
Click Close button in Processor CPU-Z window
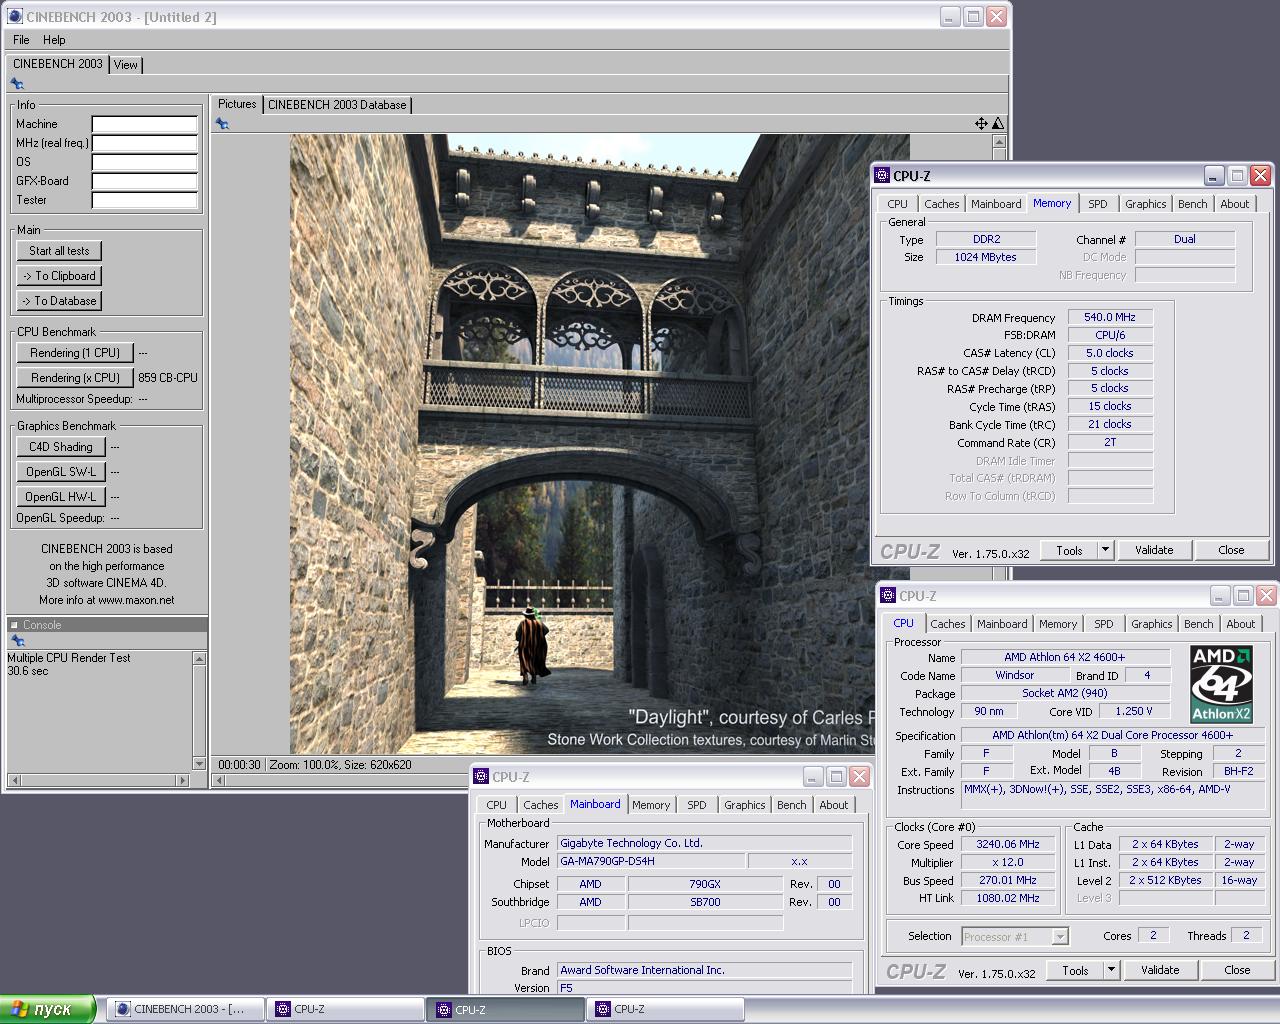point(1237,970)
